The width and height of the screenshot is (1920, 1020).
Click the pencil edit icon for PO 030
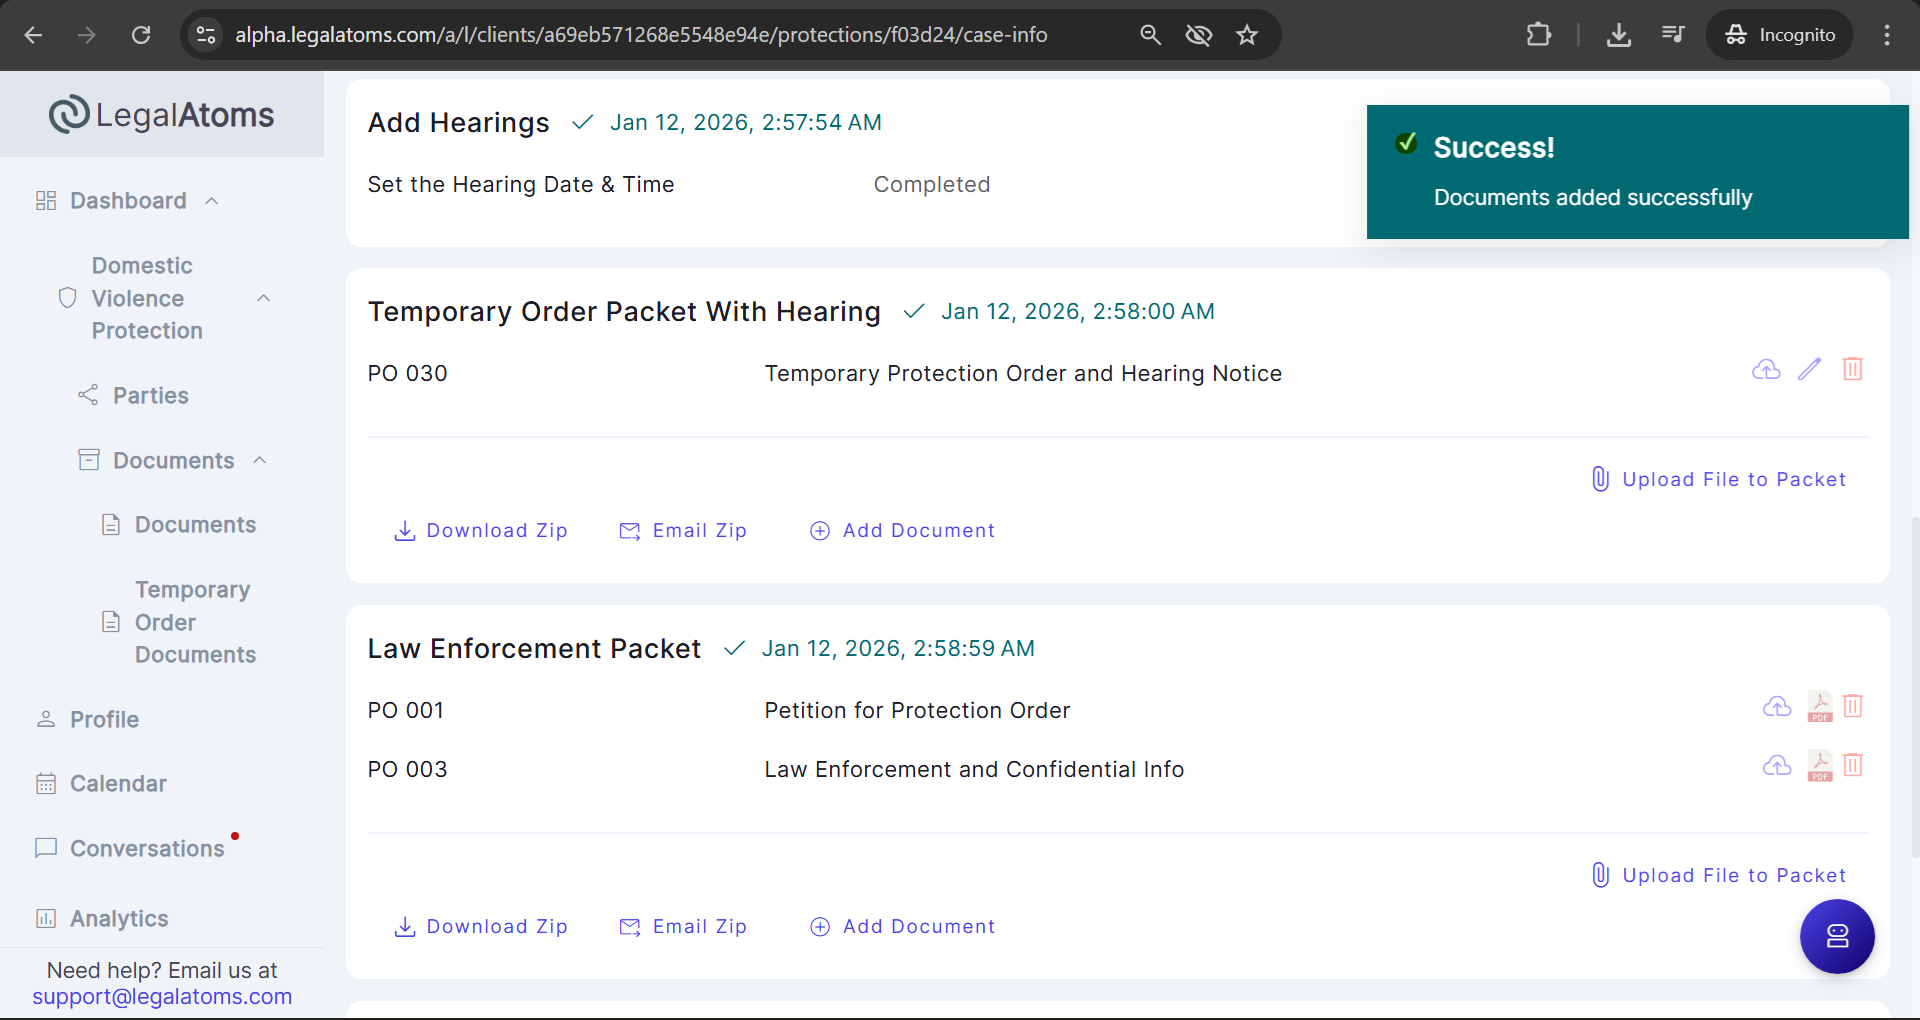tap(1809, 369)
